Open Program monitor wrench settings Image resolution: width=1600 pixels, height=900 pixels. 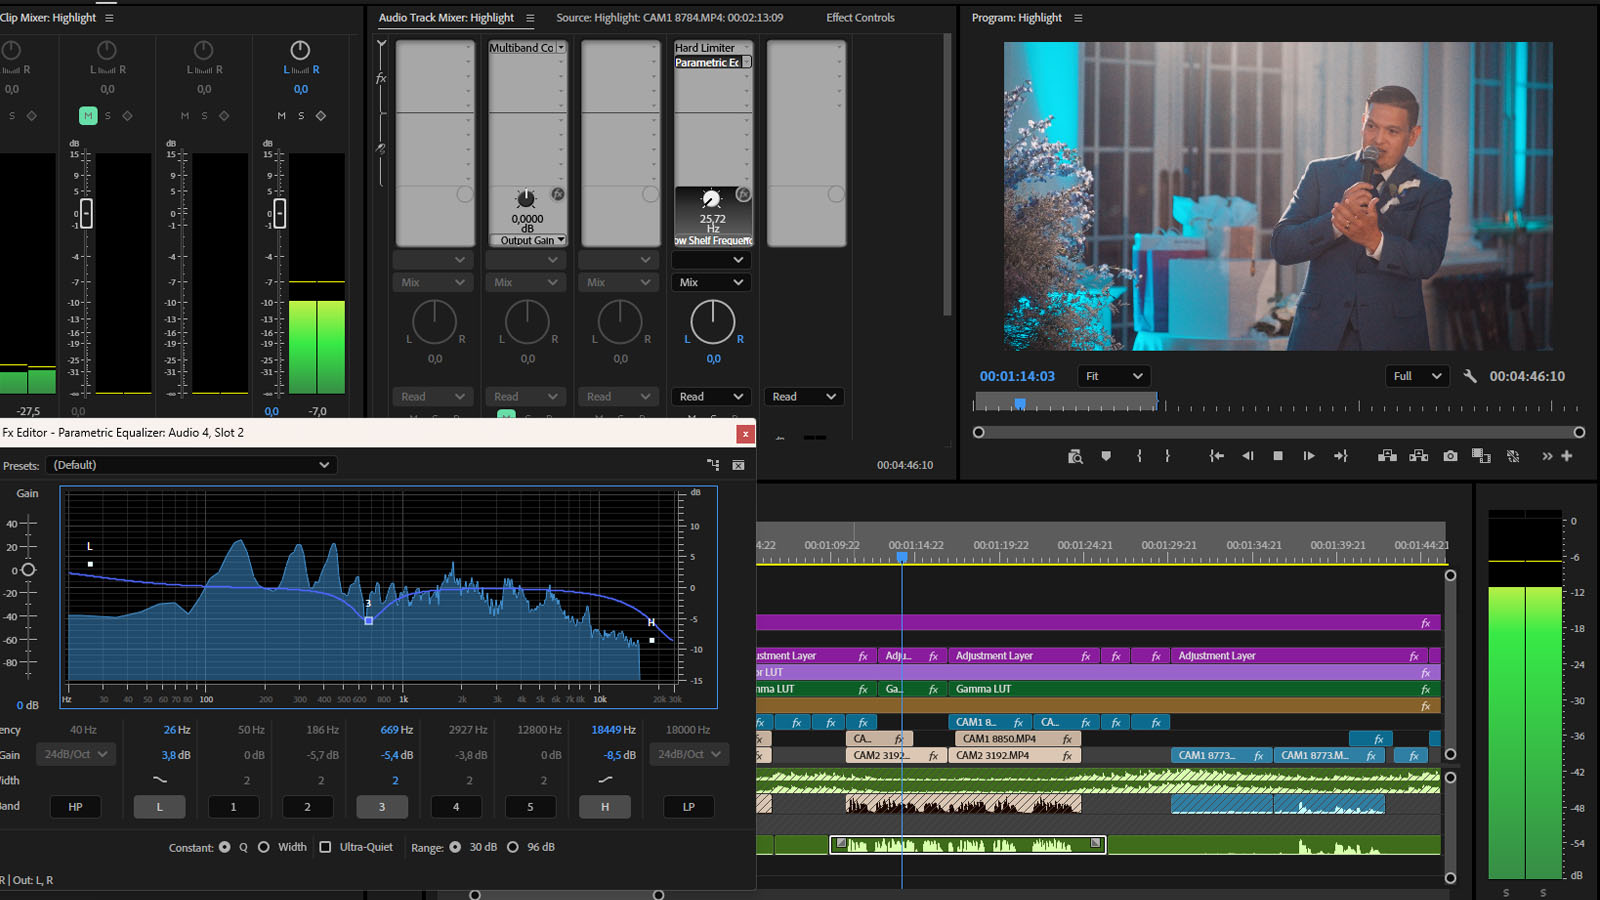click(1469, 376)
